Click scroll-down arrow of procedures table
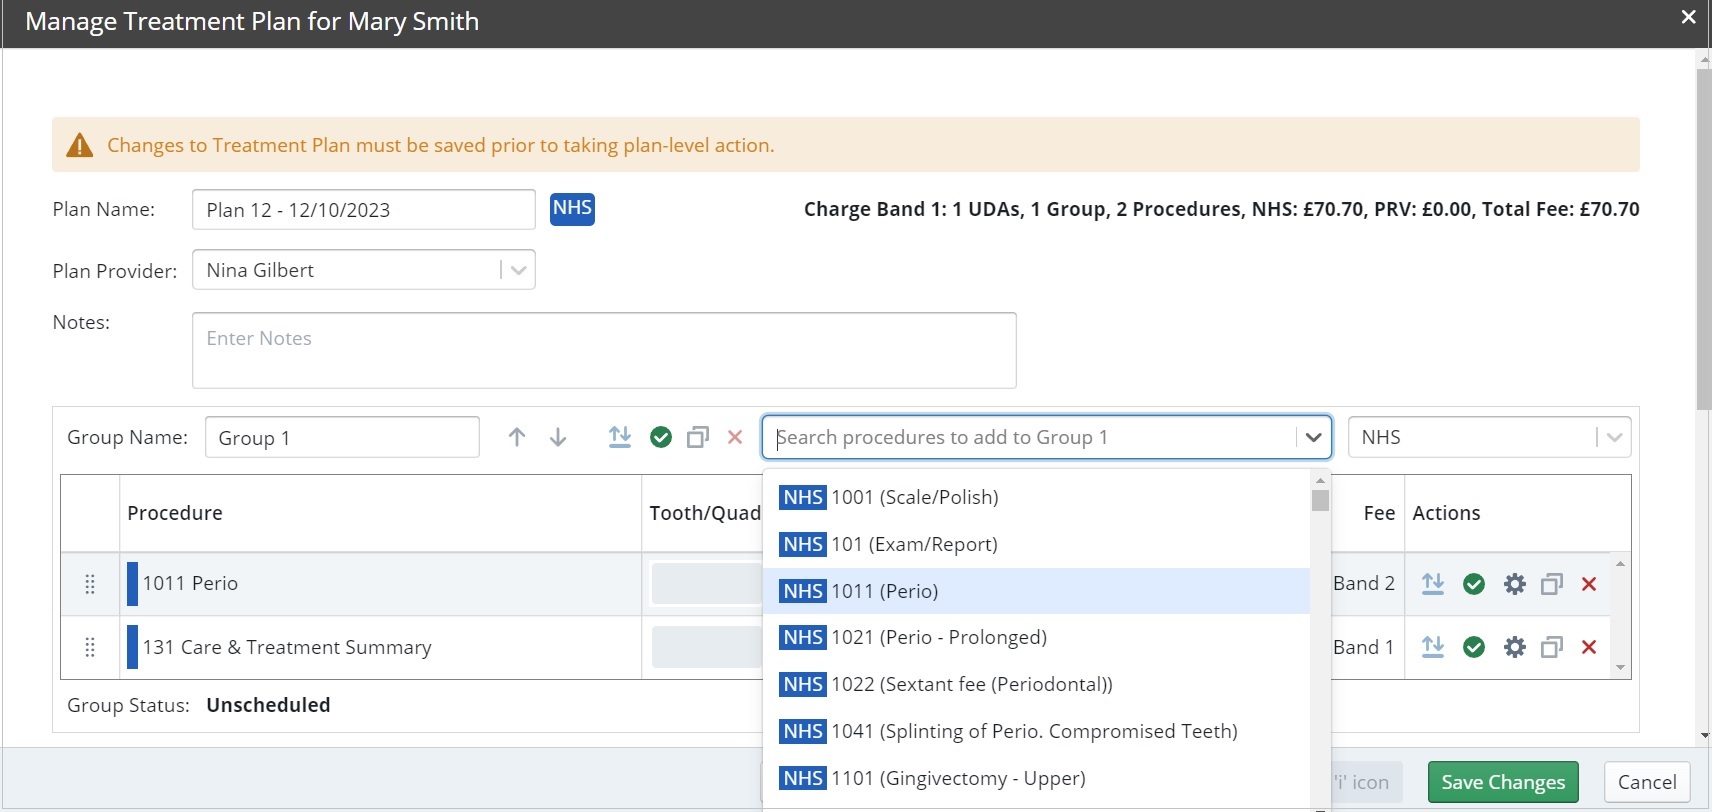Screen dimensions: 1712x812 coord(1620,668)
